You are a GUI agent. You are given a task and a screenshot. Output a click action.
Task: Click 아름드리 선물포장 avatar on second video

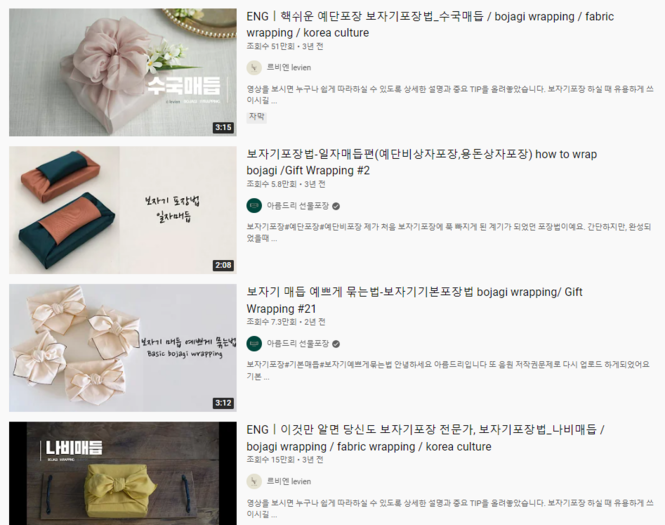pos(254,206)
